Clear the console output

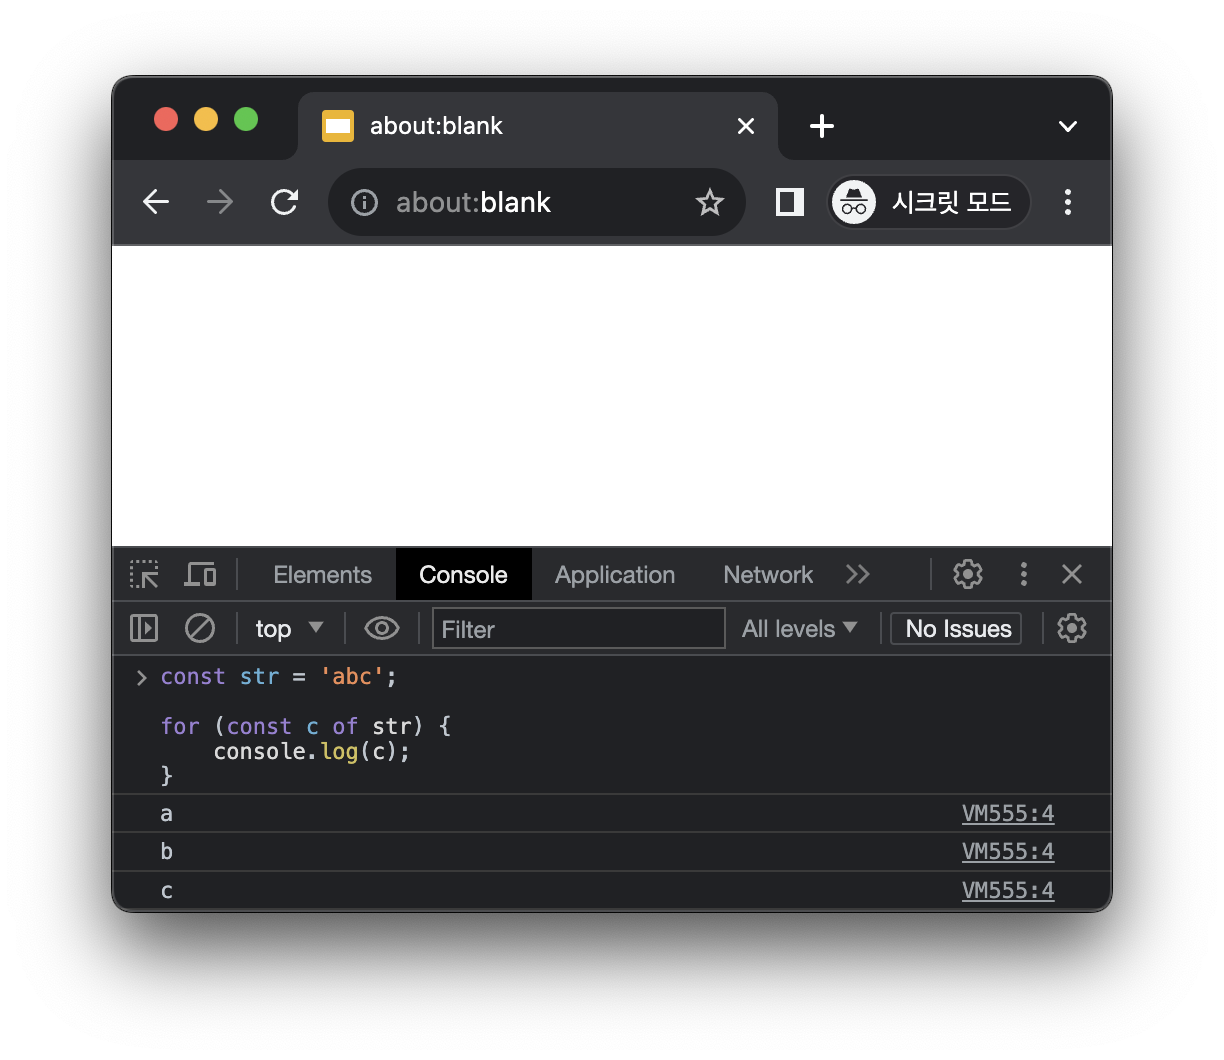click(200, 628)
